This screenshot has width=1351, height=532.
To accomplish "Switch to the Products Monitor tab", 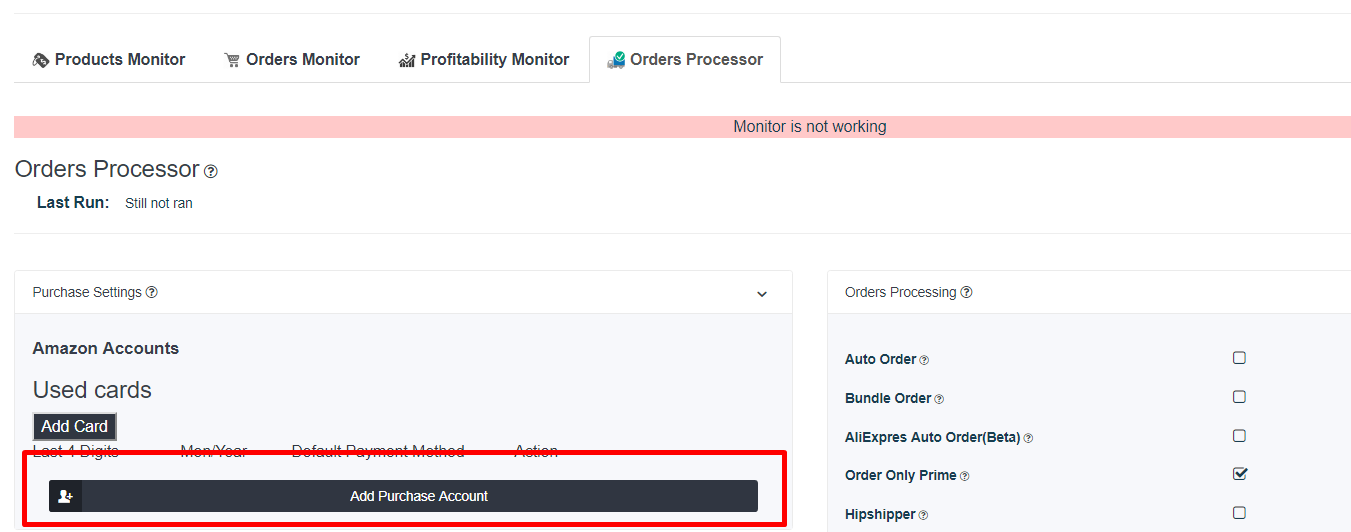I will tap(109, 60).
